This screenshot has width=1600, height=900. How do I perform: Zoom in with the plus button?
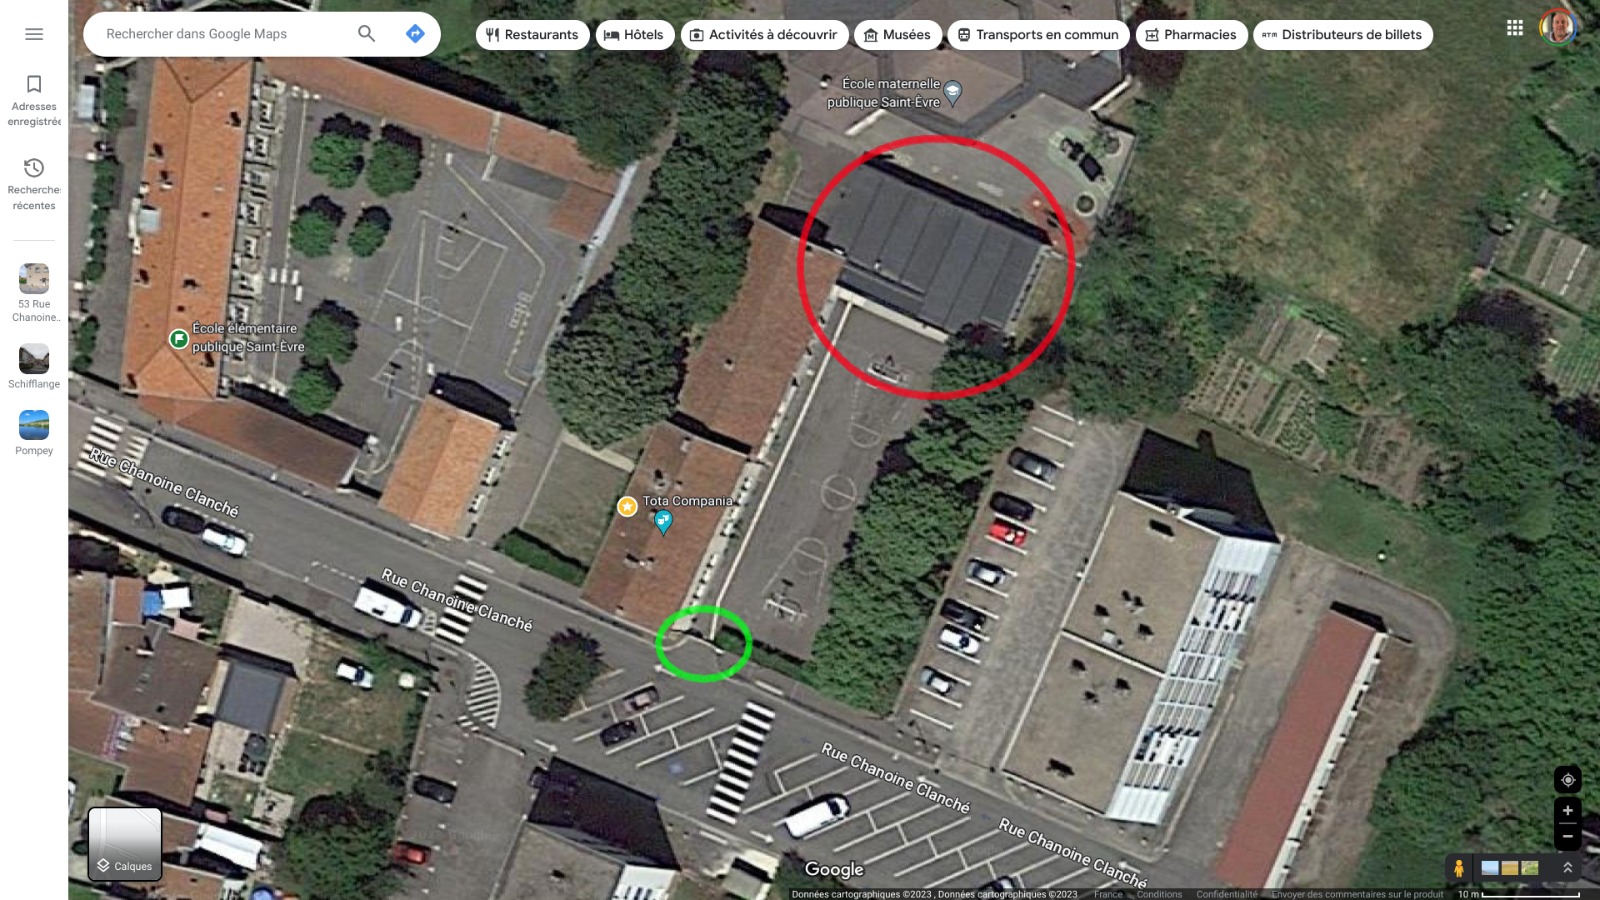(x=1568, y=811)
